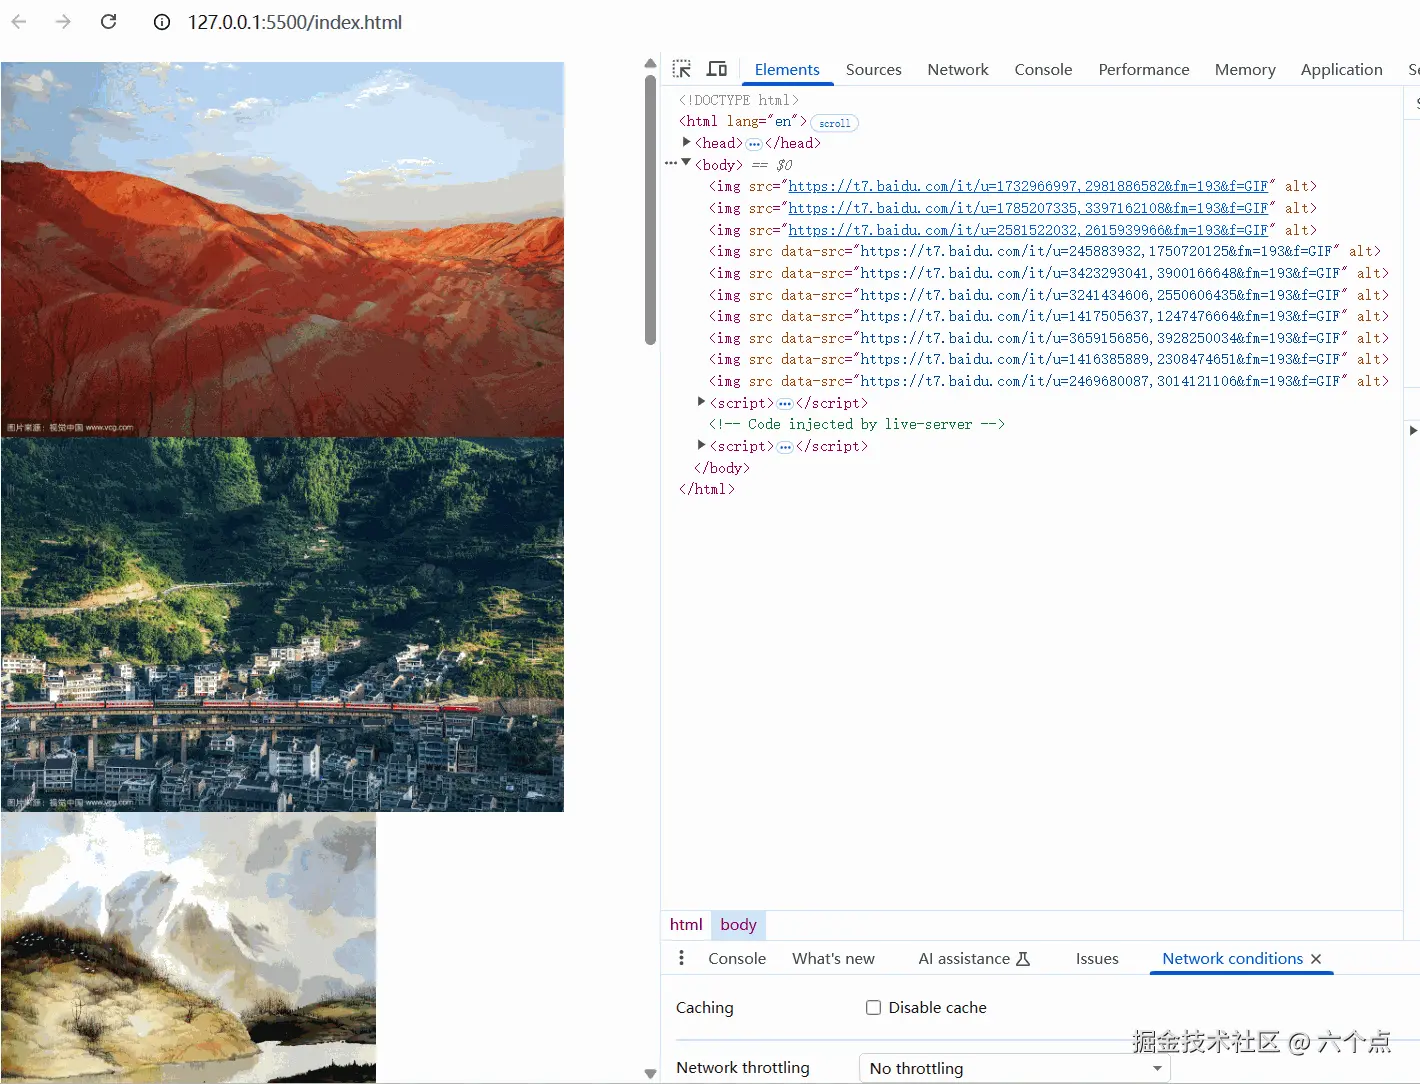Select the img row with data-src u=245883932
The image size is (1420, 1084).
1044,251
